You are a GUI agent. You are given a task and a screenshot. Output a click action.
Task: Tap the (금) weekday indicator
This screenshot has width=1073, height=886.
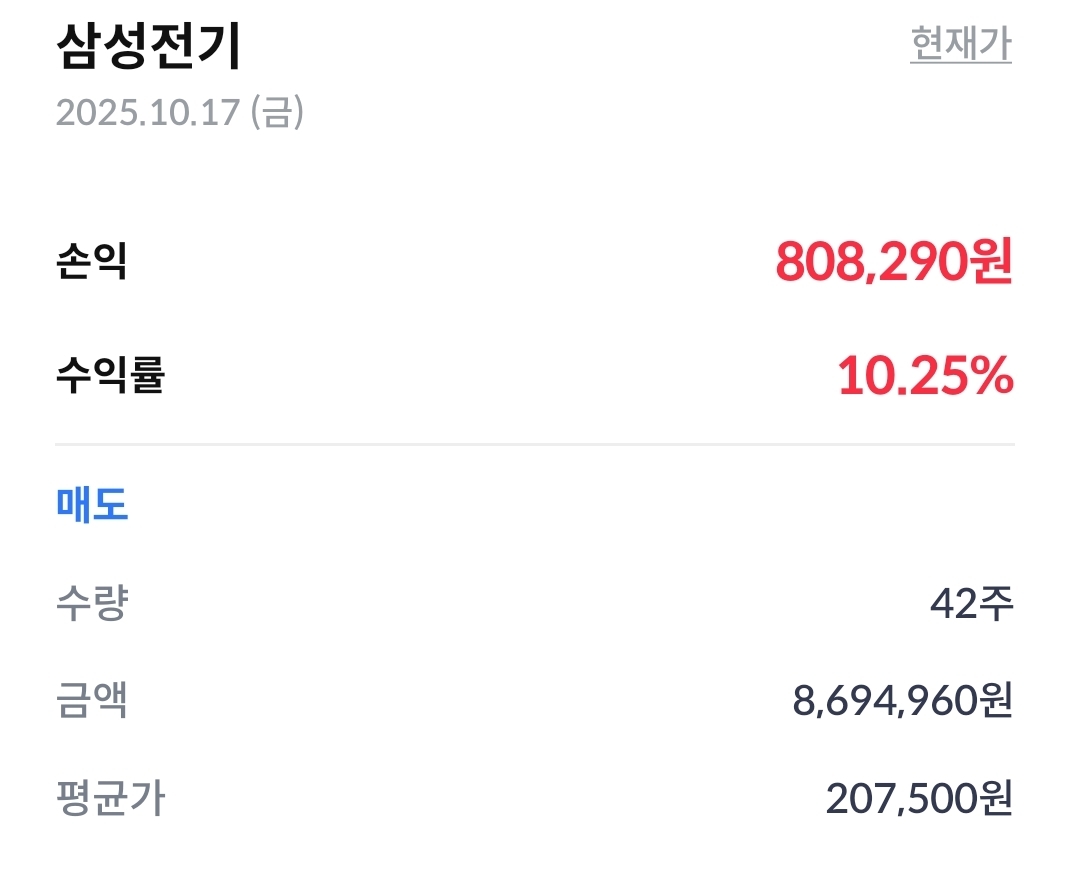pyautogui.click(x=276, y=112)
